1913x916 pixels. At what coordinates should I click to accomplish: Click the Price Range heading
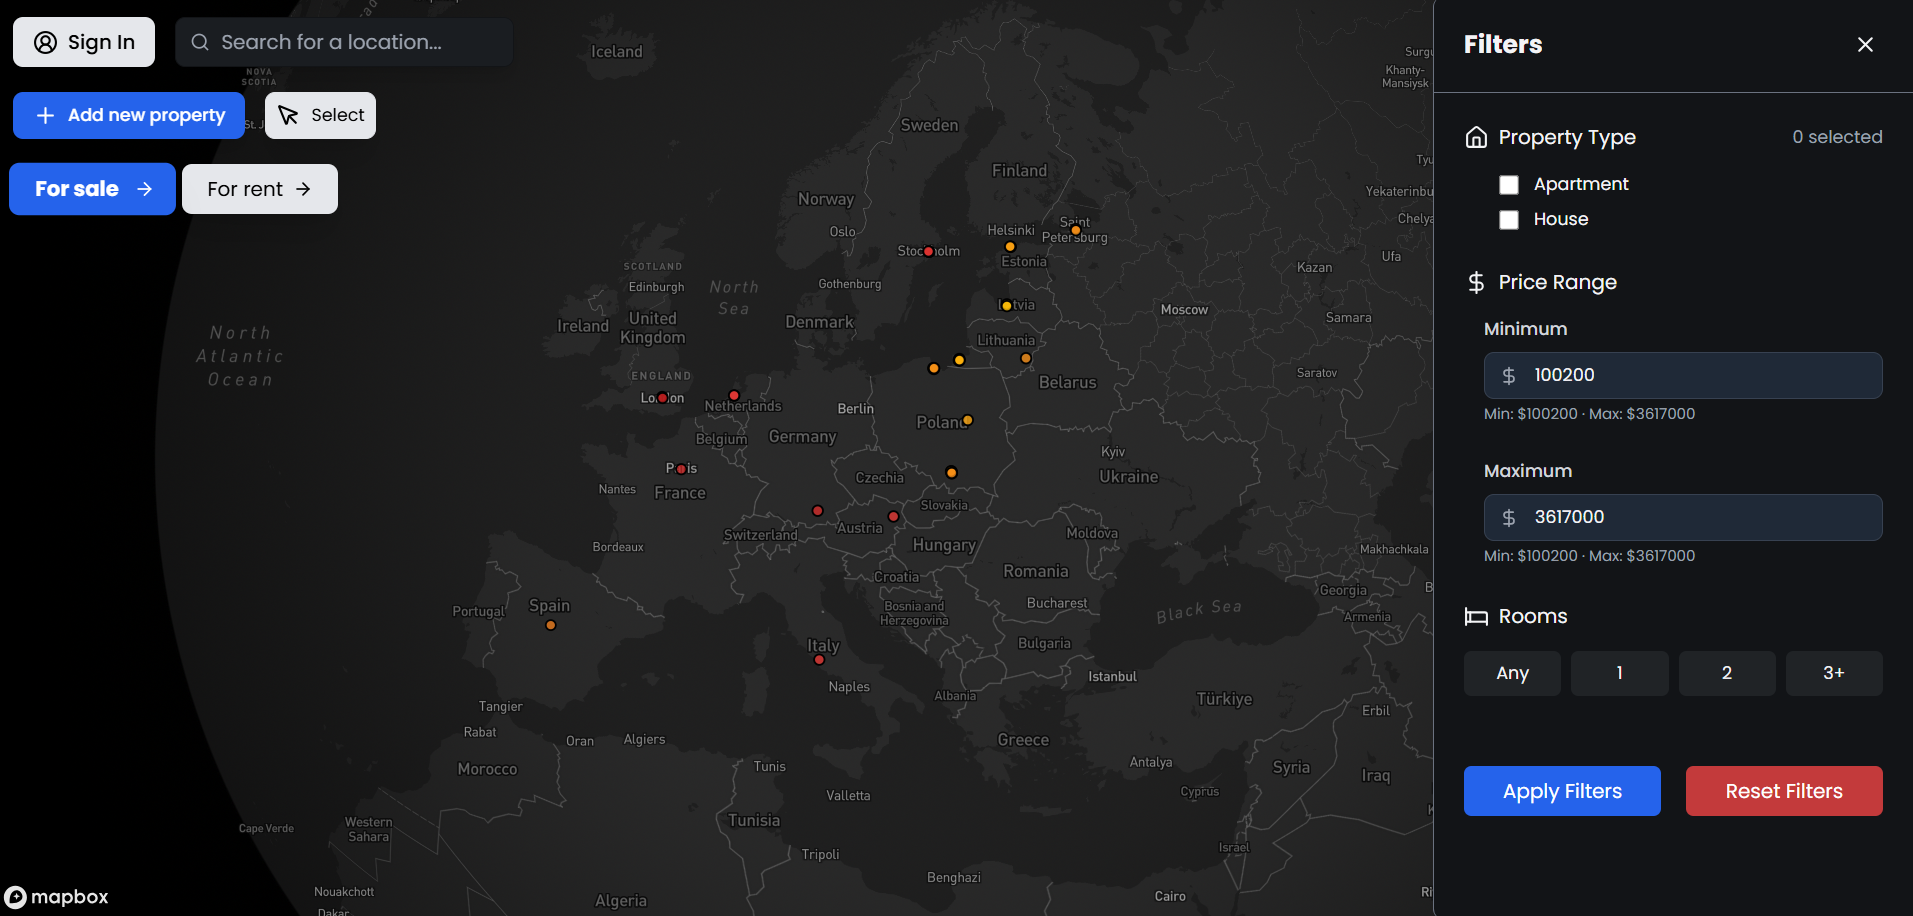(1557, 282)
